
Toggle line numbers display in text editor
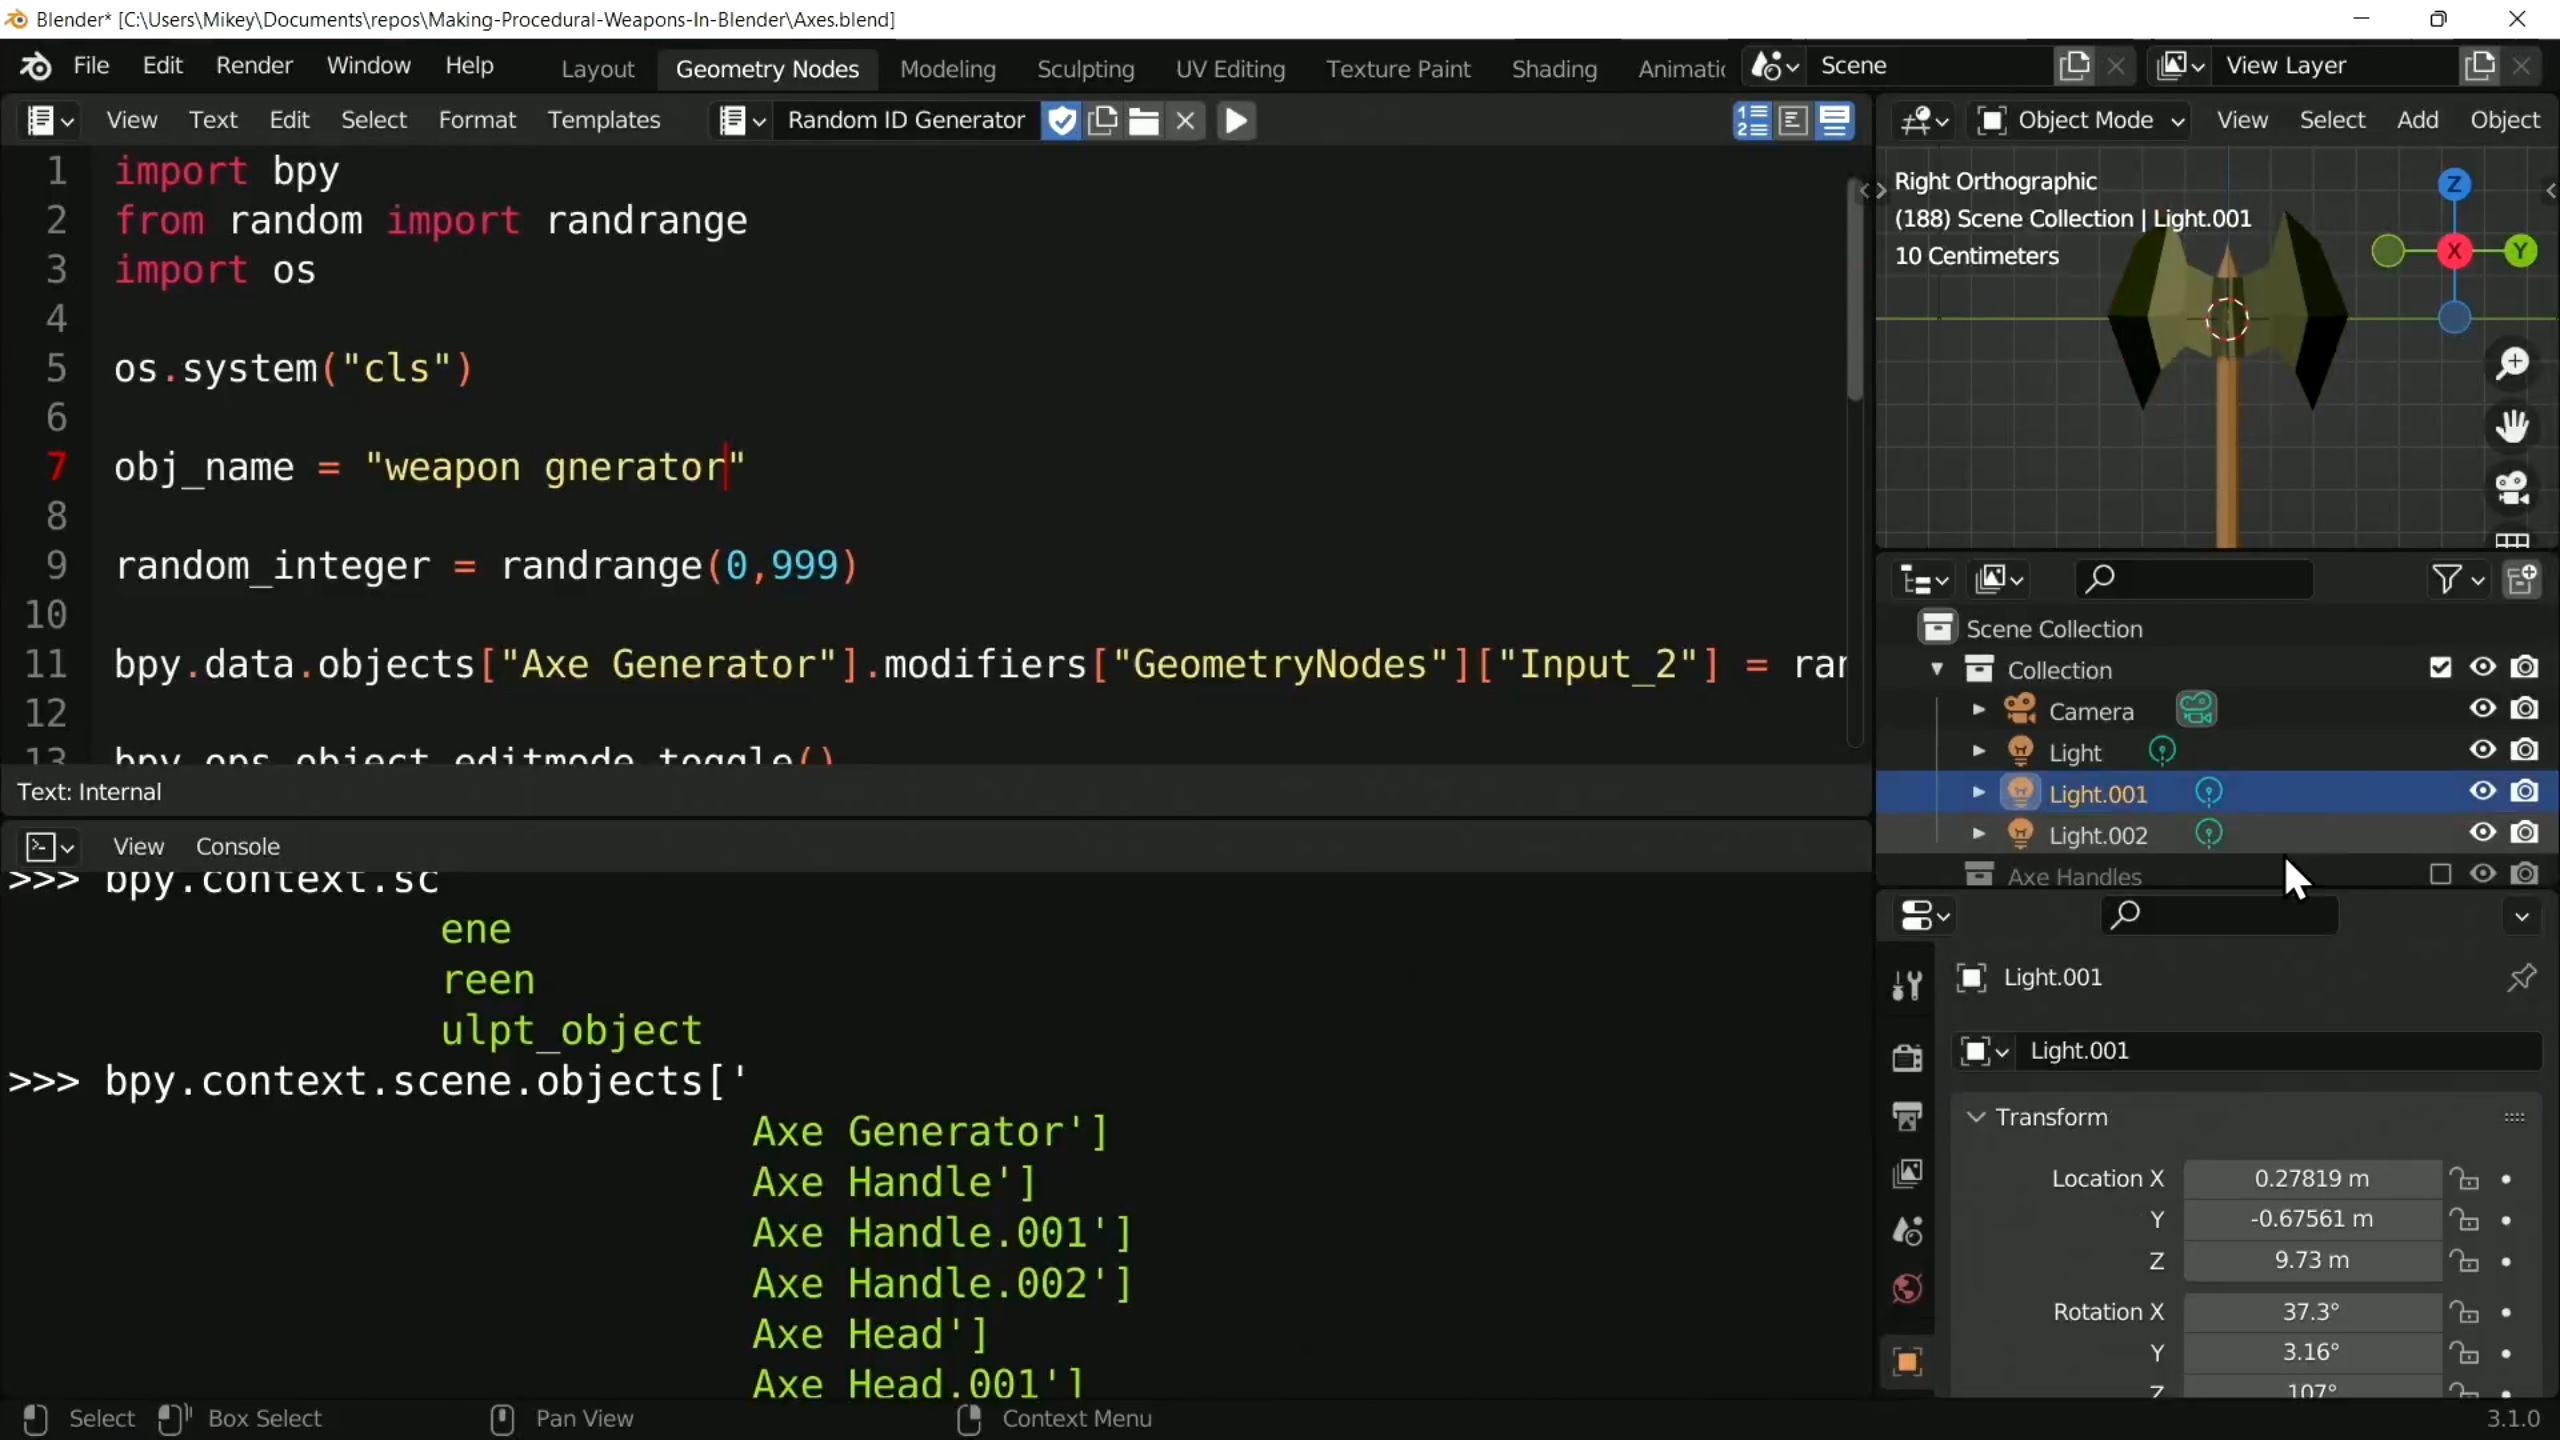(1752, 121)
